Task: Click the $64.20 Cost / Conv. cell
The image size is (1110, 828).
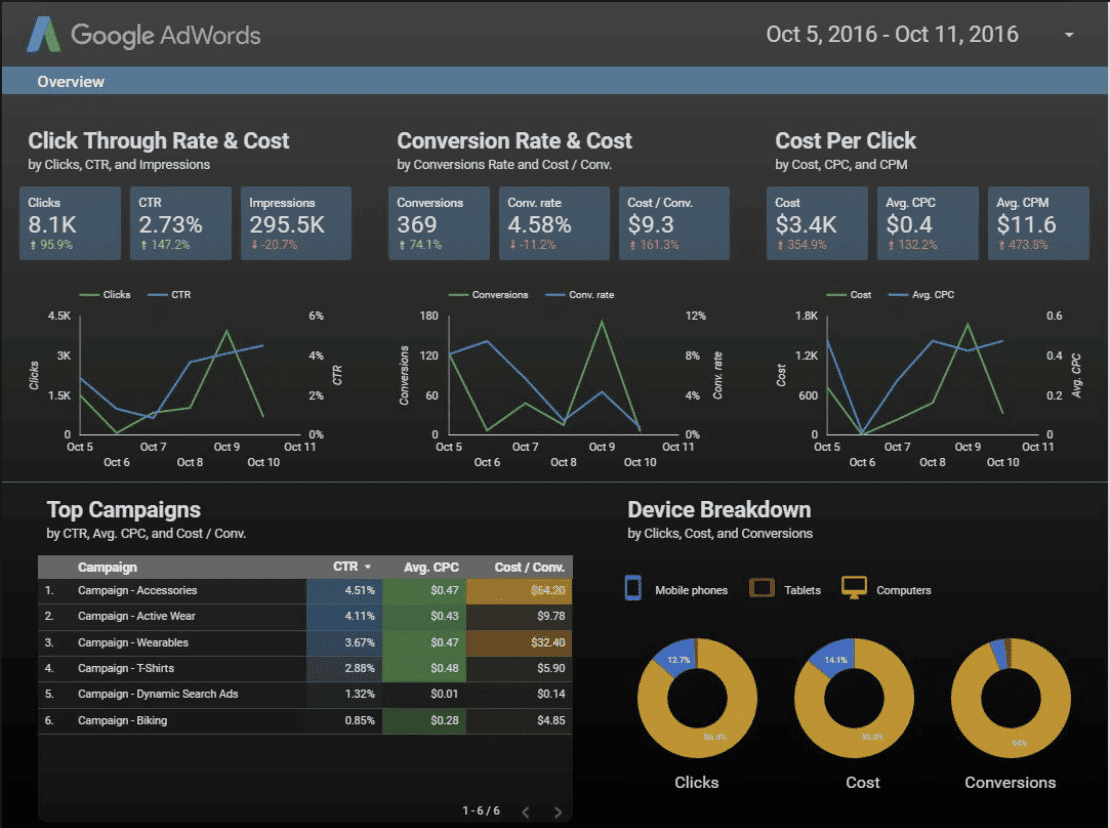Action: tap(519, 590)
